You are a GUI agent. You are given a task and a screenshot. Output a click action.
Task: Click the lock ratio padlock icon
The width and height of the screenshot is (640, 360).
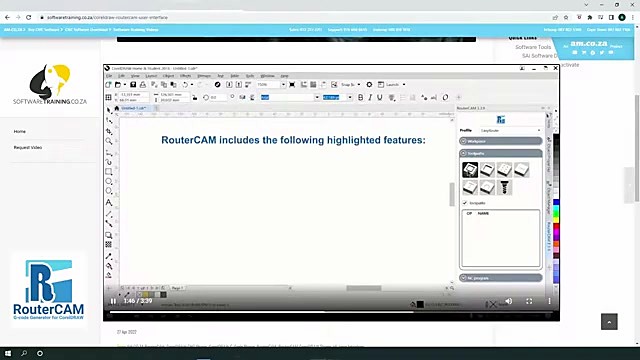[195, 97]
